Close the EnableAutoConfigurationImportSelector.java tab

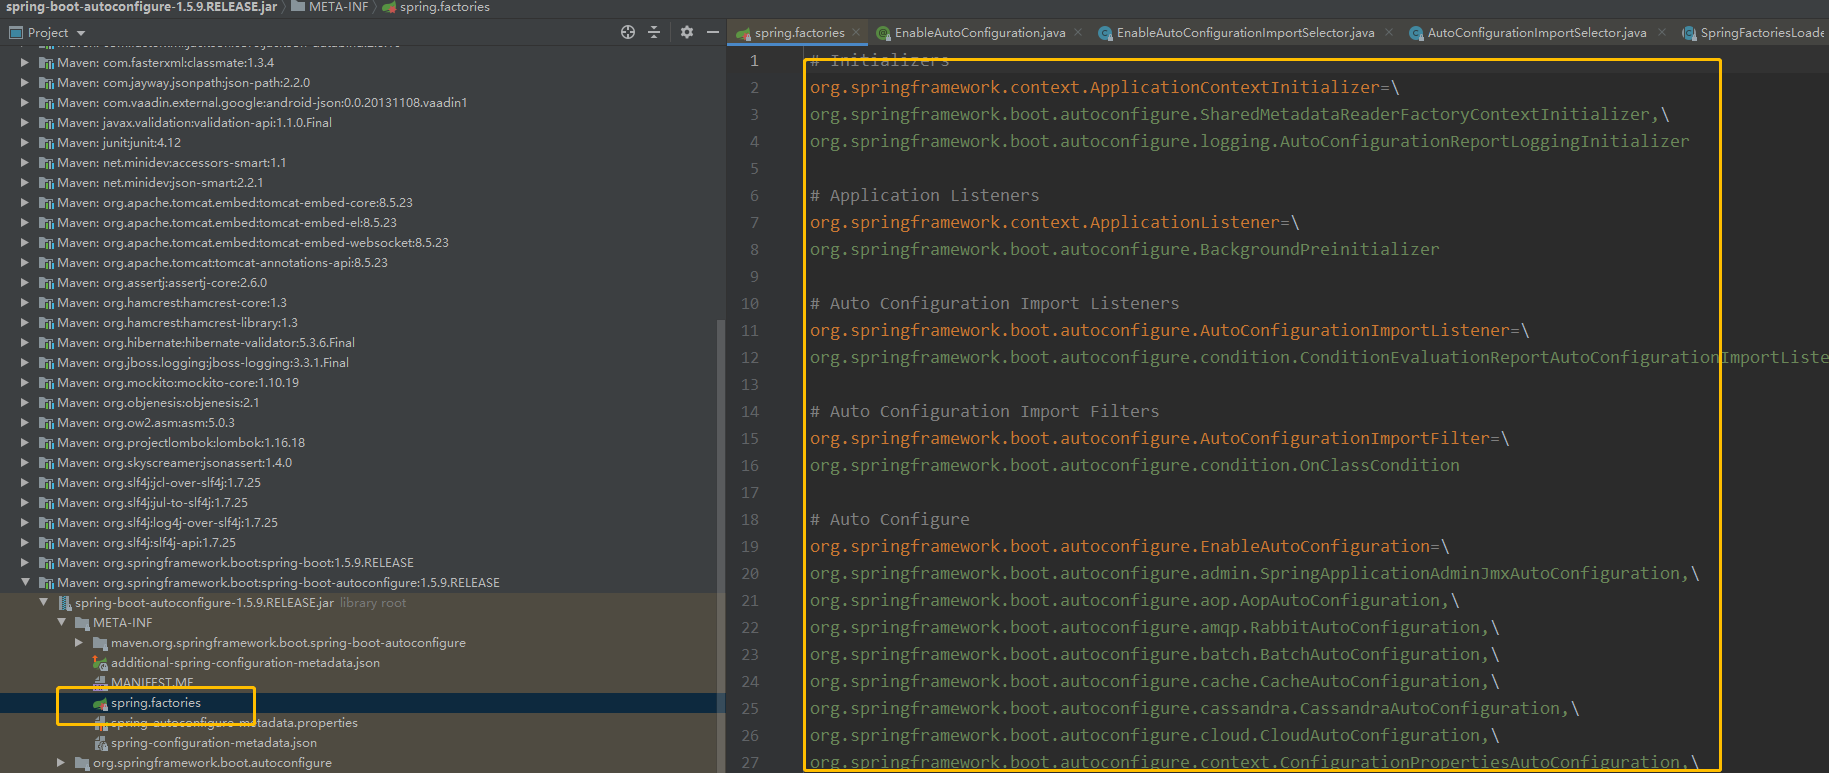tap(1388, 32)
